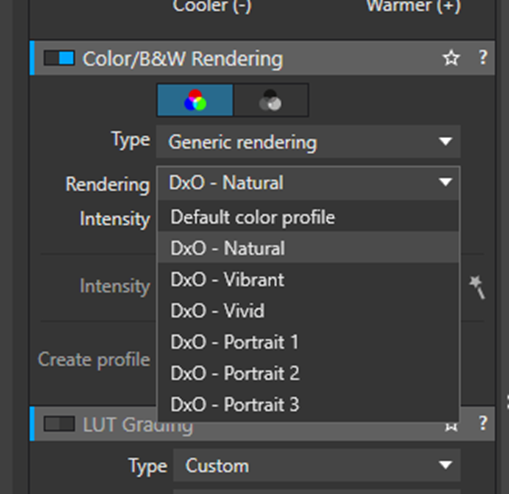
Task: Open help for LUT Grading palette
Action: [x=483, y=423]
